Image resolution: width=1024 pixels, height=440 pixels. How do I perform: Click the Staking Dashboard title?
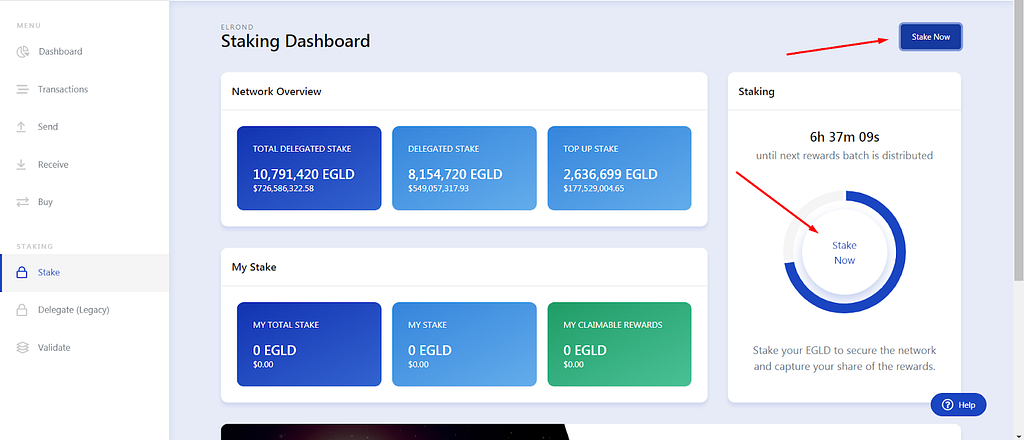click(295, 41)
